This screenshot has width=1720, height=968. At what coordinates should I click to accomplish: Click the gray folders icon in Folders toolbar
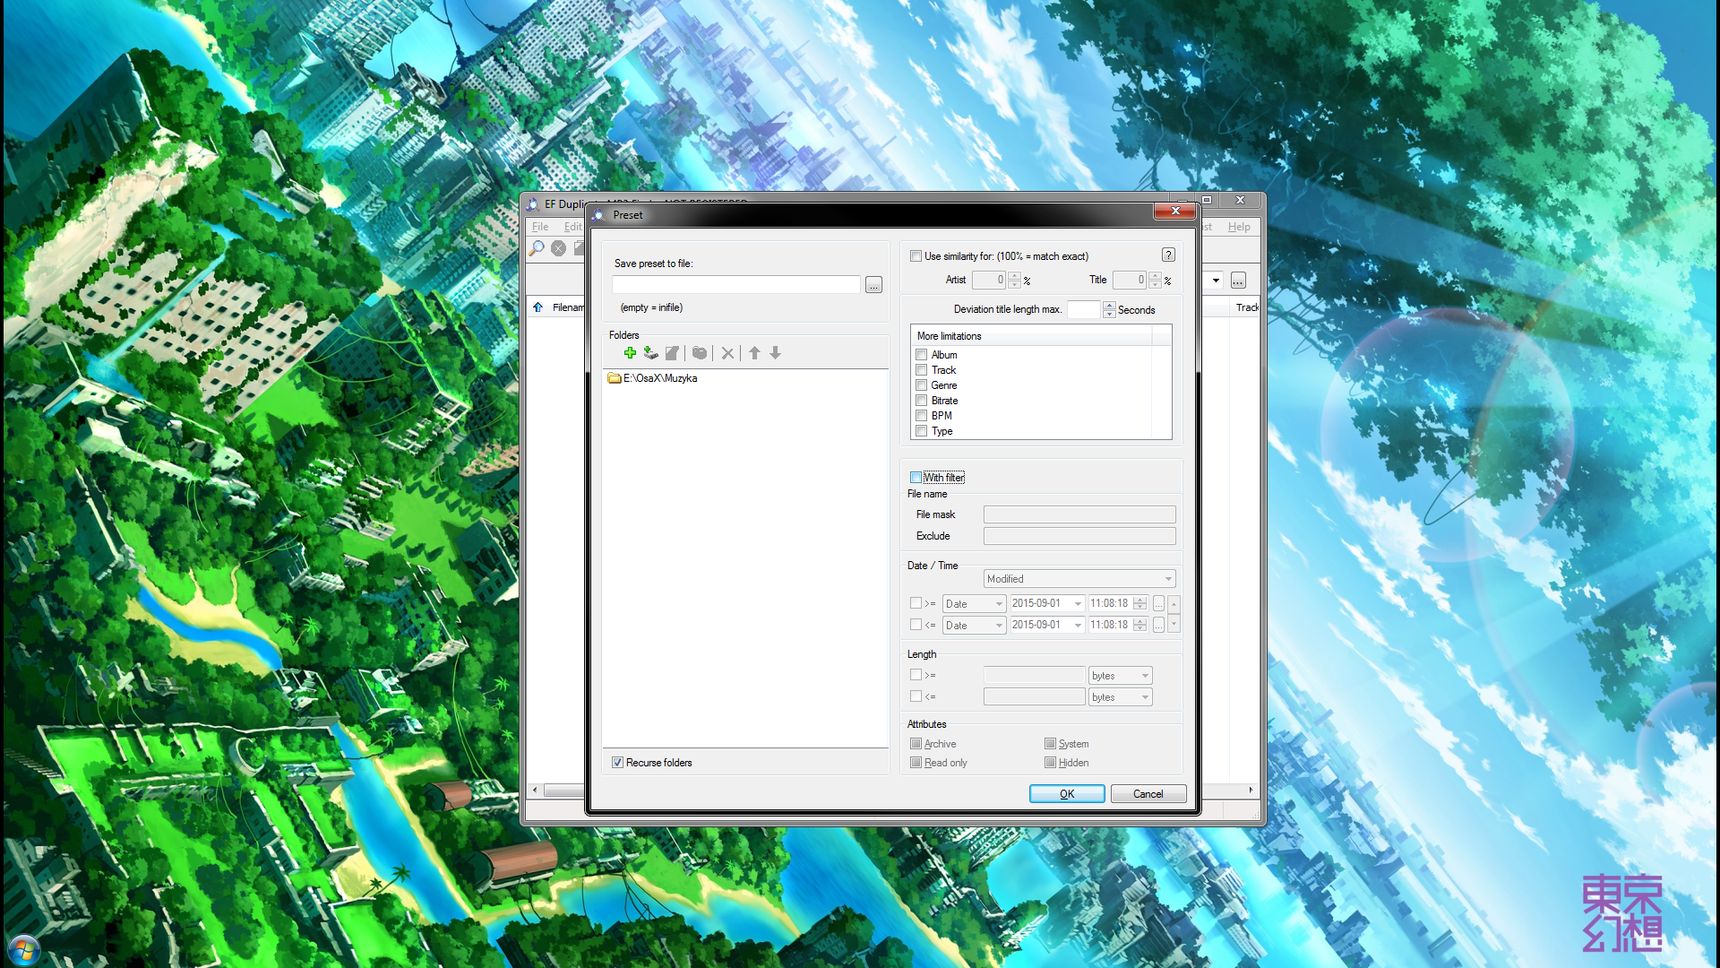[x=700, y=353]
